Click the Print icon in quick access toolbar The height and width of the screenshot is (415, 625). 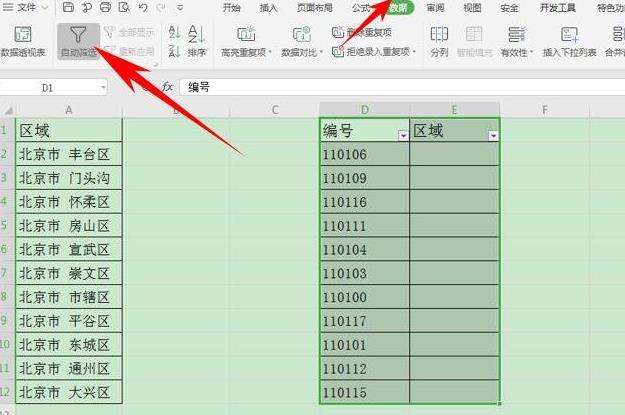tap(106, 7)
